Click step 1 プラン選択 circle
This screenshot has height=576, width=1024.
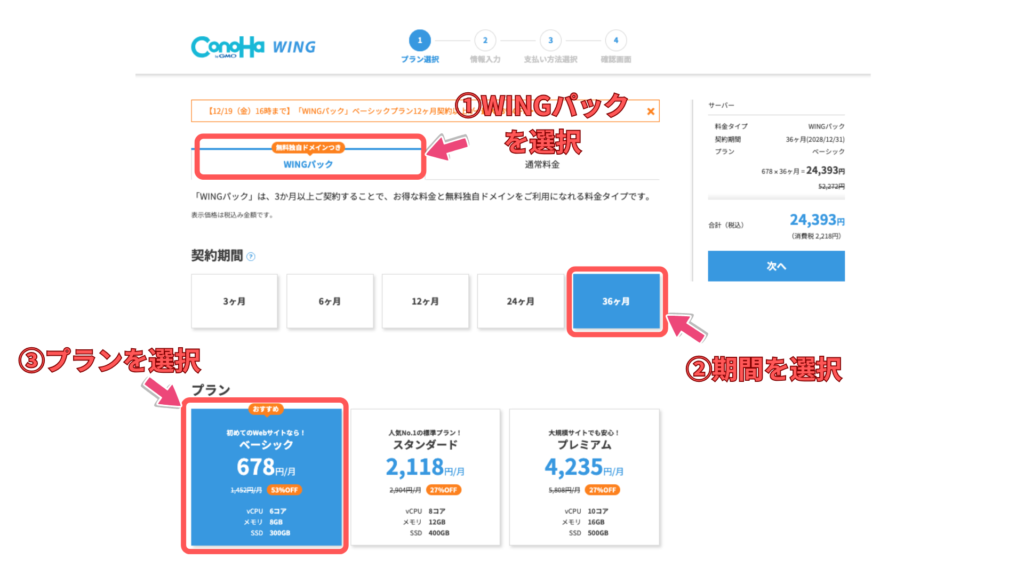(x=419, y=41)
